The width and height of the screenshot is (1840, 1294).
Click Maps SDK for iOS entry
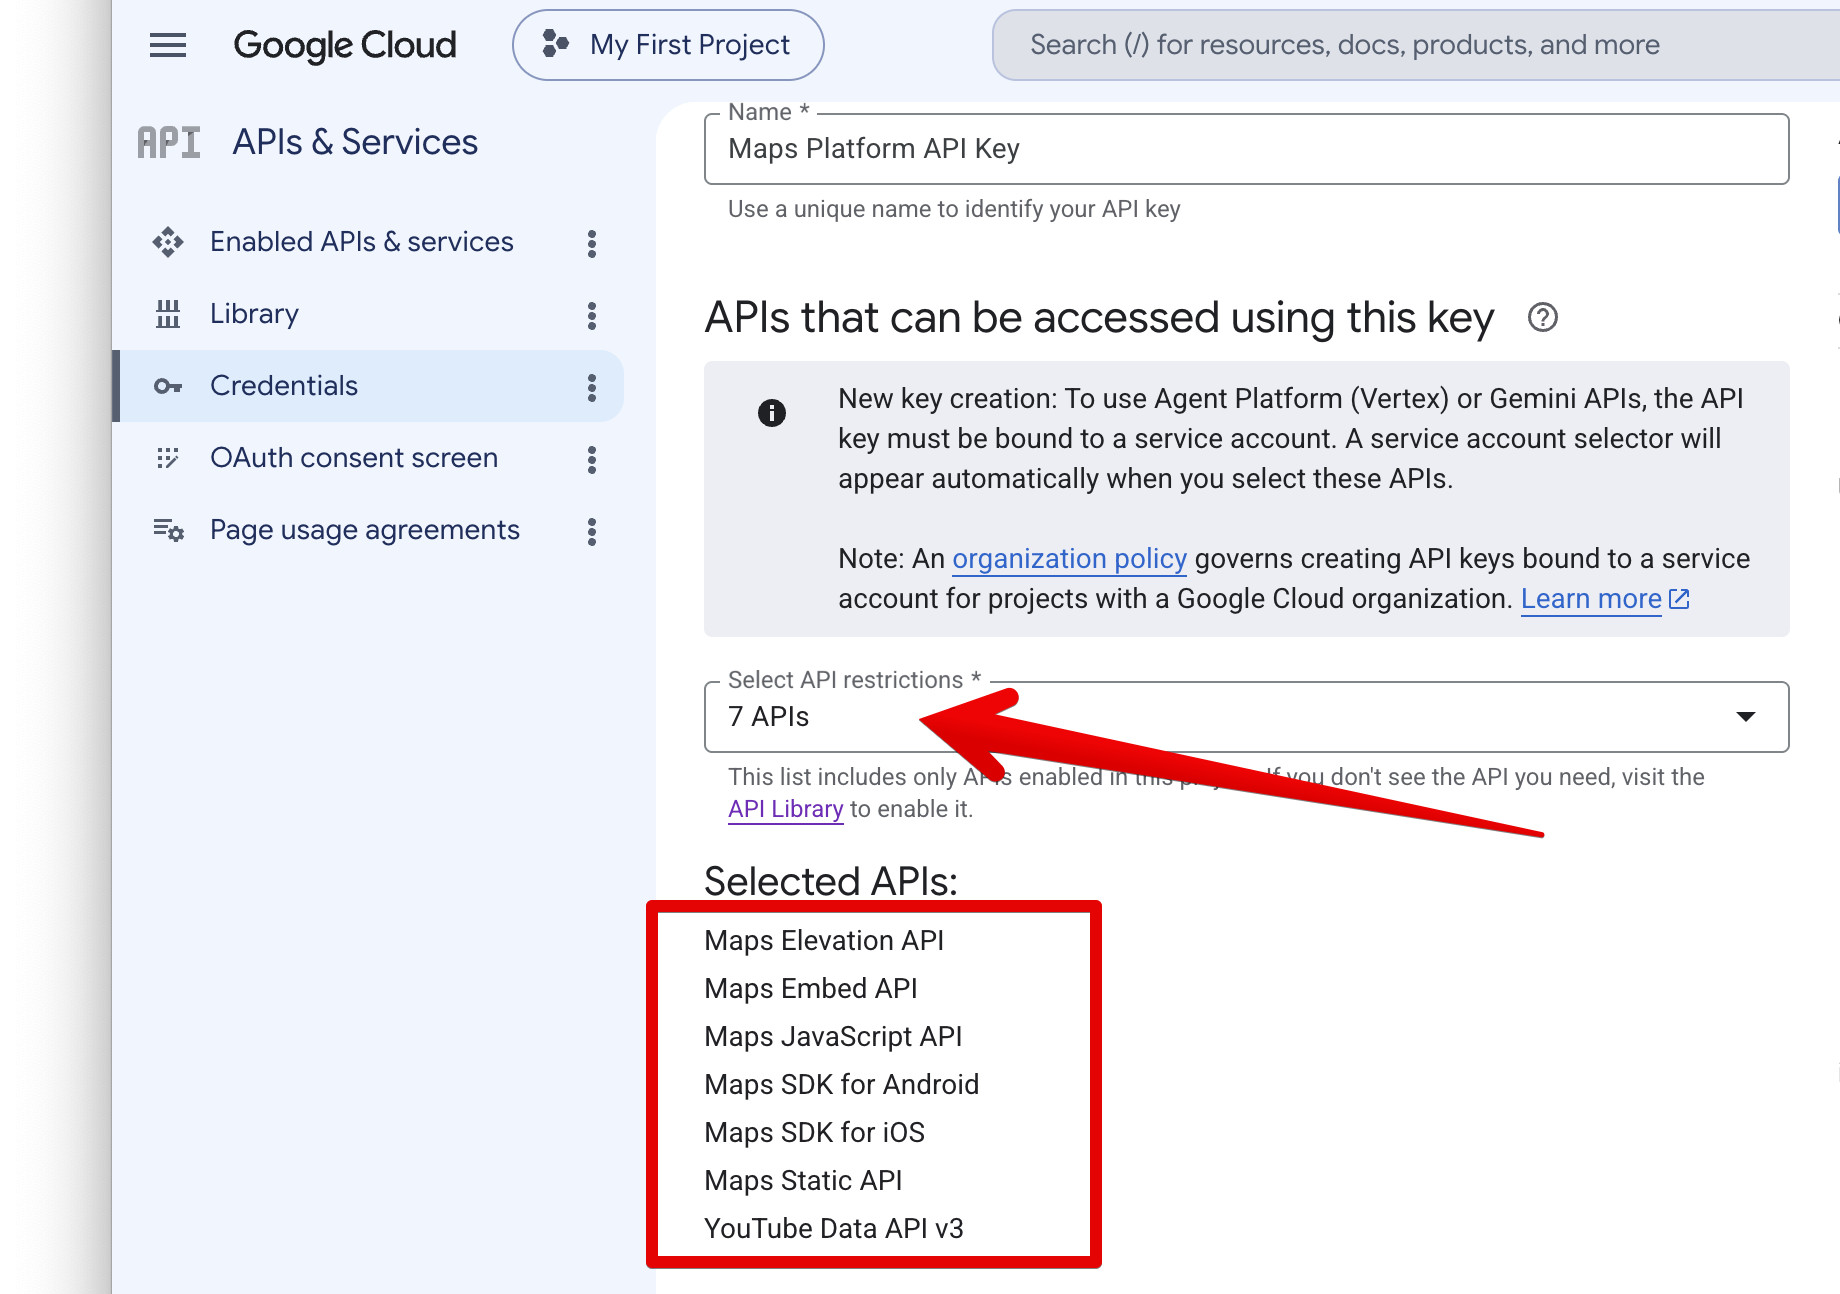[814, 1133]
